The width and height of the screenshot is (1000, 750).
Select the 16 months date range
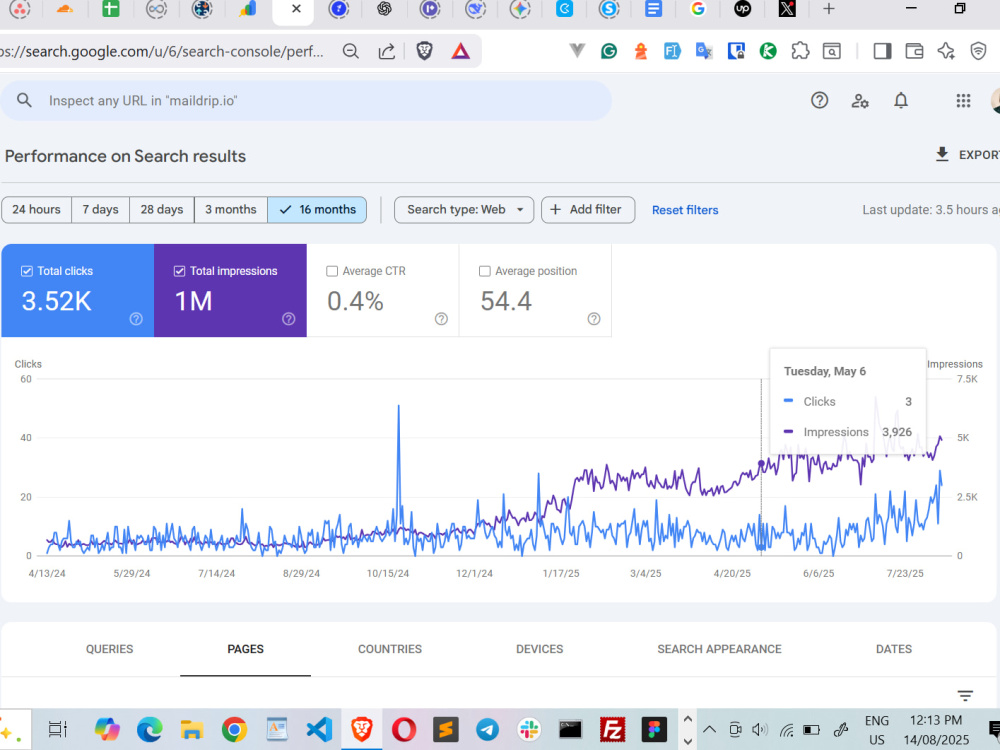pyautogui.click(x=317, y=210)
